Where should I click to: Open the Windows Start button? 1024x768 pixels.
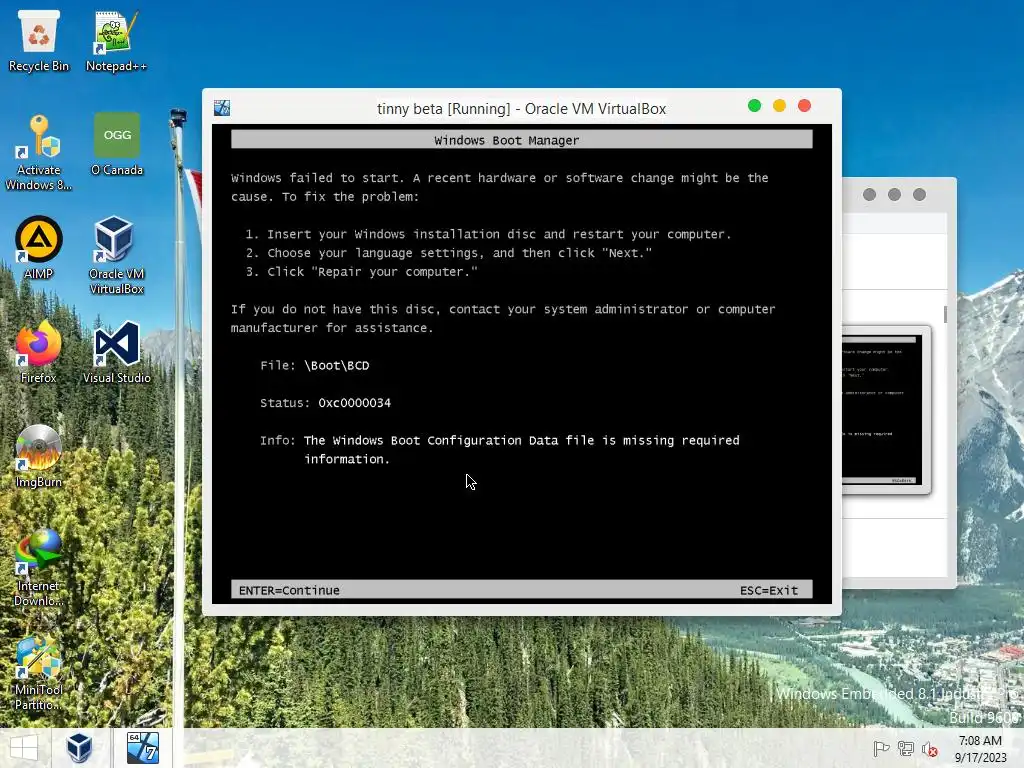pyautogui.click(x=24, y=748)
